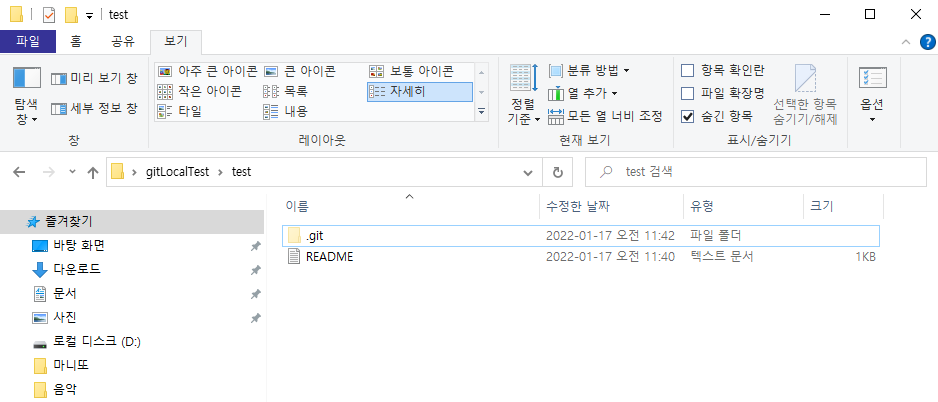Refresh the current folder
The height and width of the screenshot is (402, 938).
(x=558, y=172)
